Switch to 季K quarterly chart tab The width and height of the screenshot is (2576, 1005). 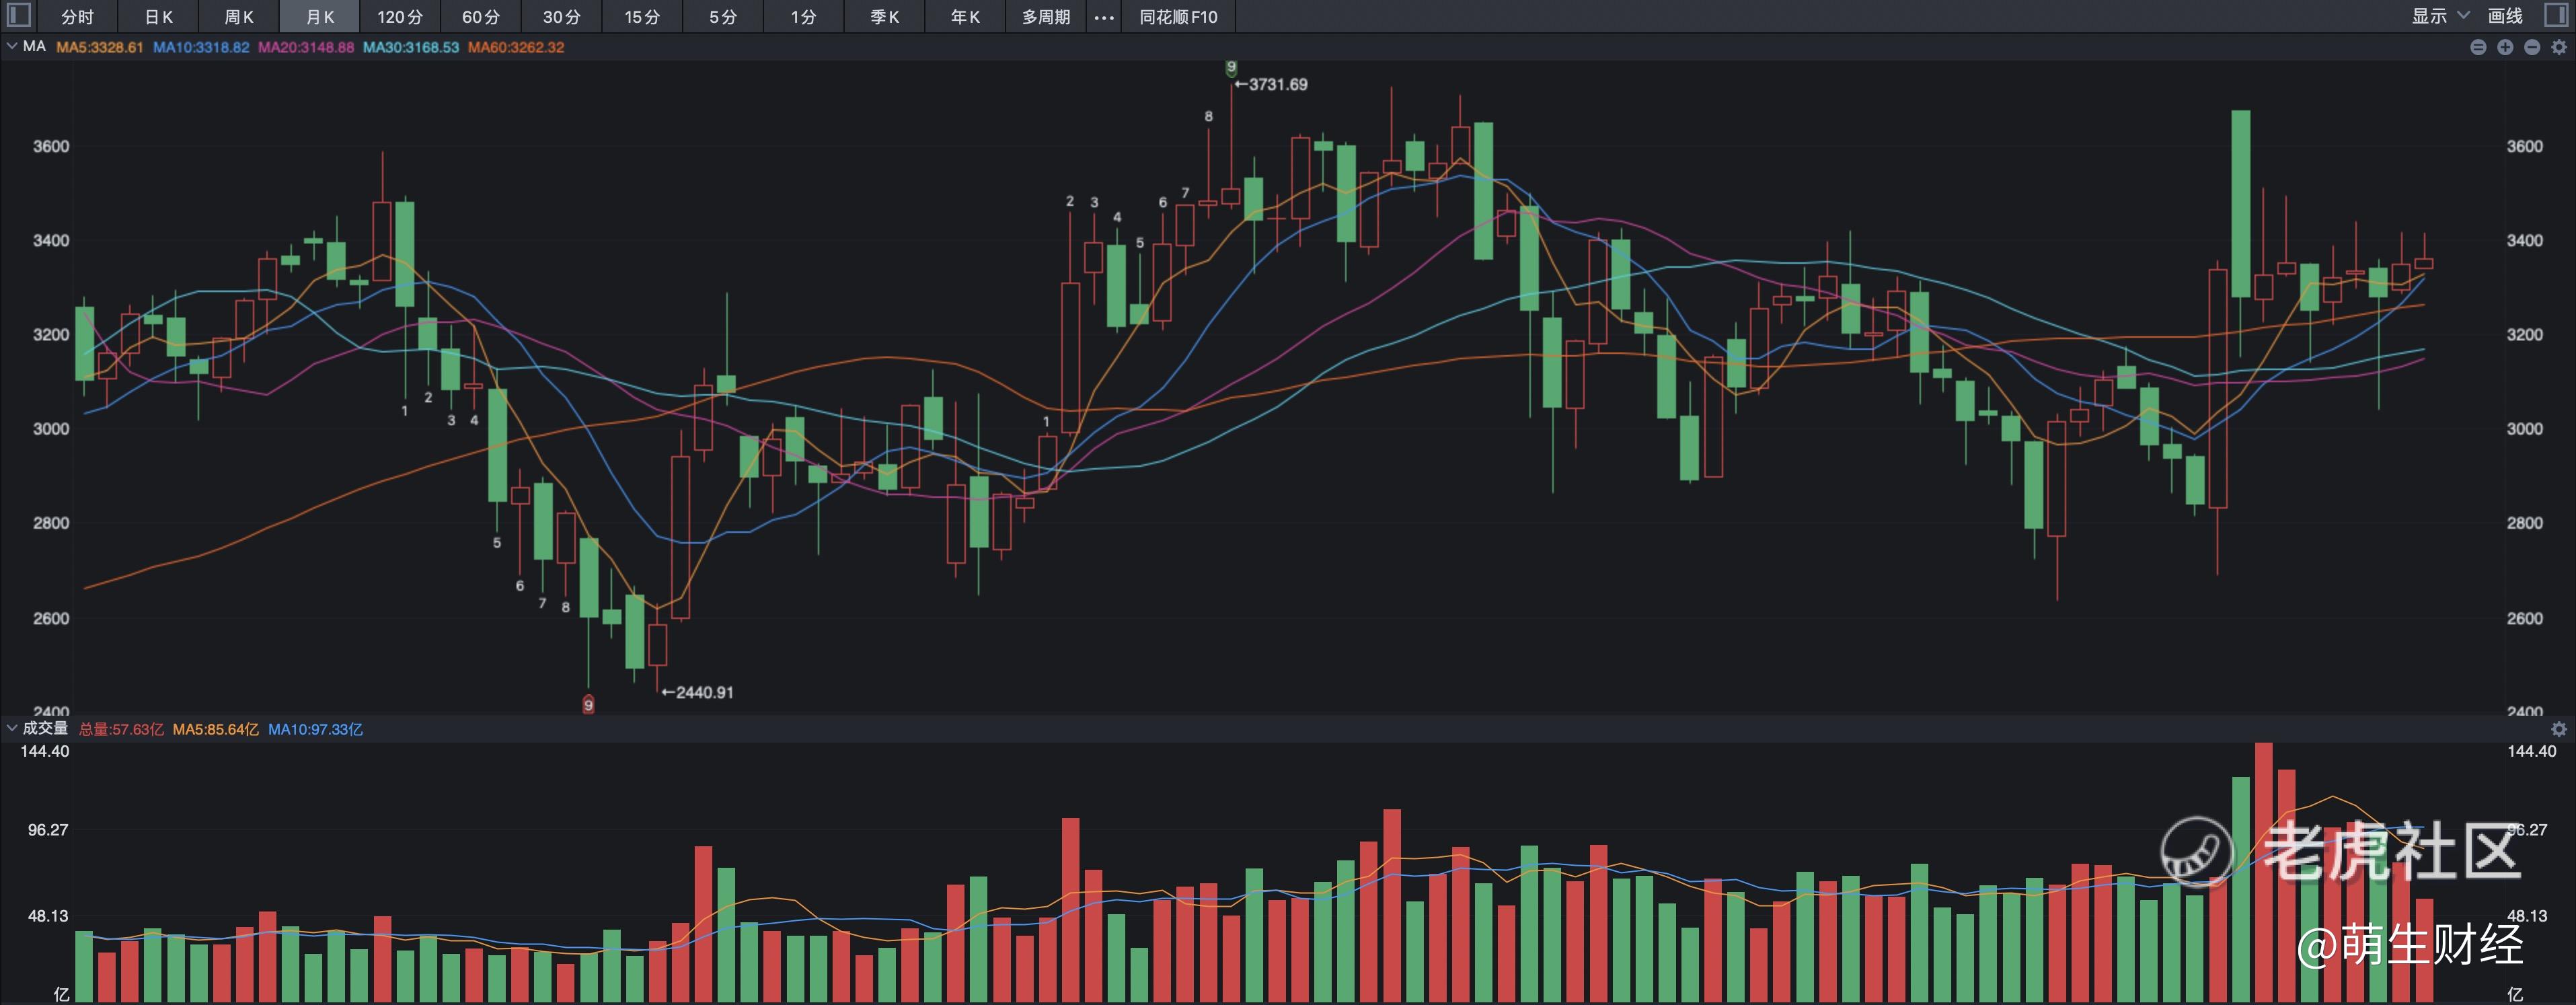pos(884,17)
